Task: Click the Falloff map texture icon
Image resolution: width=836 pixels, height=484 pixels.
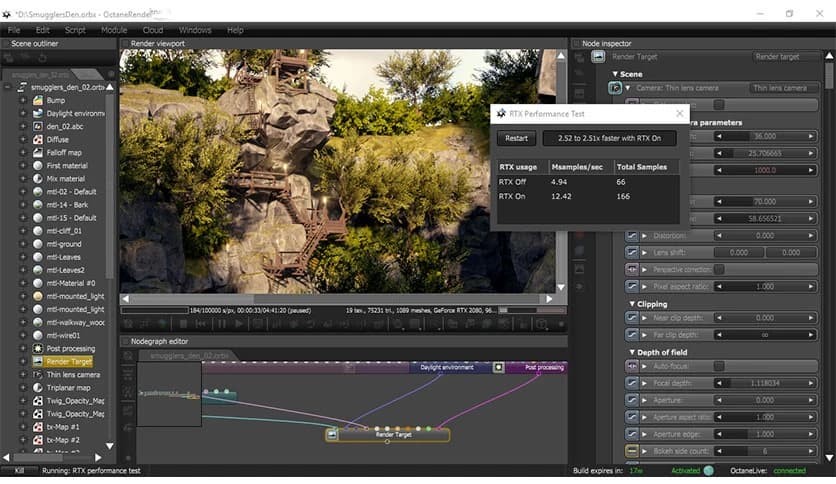Action: [38, 152]
